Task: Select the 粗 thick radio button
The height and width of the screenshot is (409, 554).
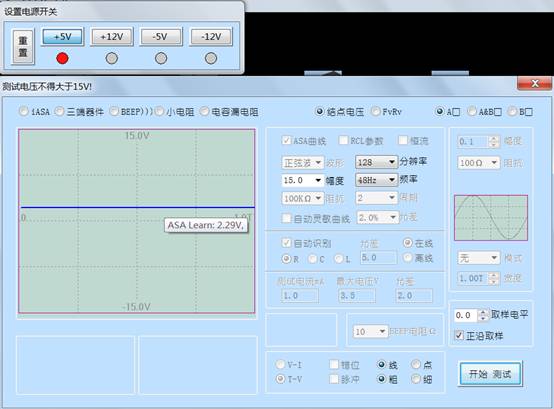Action: (381, 379)
